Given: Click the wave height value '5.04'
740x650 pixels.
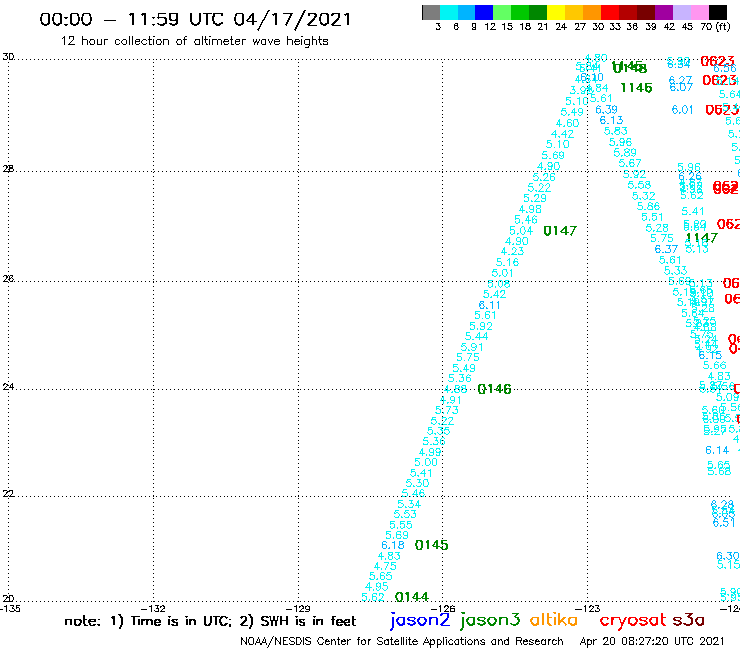Looking at the screenshot, I should (x=521, y=231).
